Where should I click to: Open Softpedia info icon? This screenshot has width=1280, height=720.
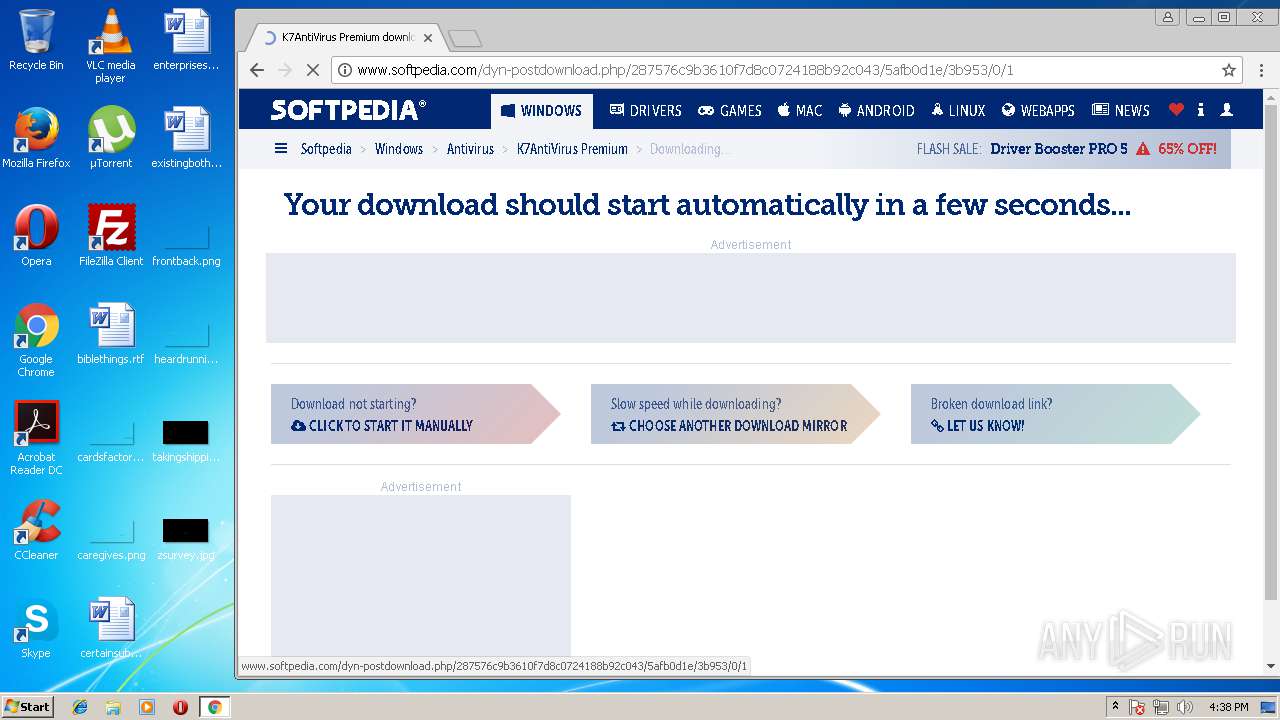(x=1201, y=110)
